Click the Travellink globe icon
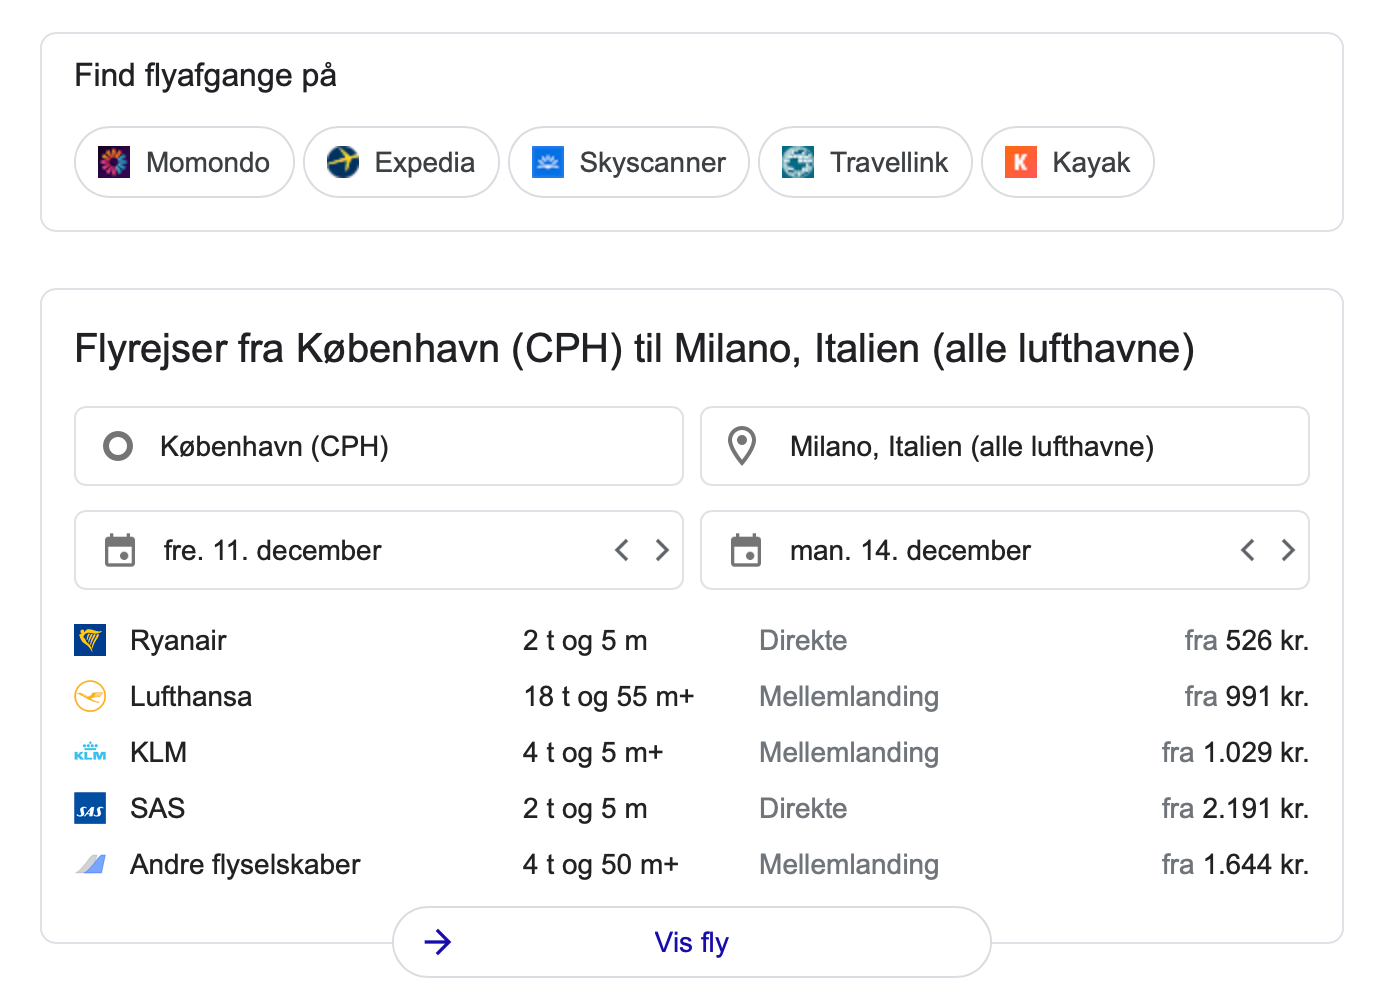Image resolution: width=1384 pixels, height=984 pixels. pyautogui.click(x=797, y=162)
